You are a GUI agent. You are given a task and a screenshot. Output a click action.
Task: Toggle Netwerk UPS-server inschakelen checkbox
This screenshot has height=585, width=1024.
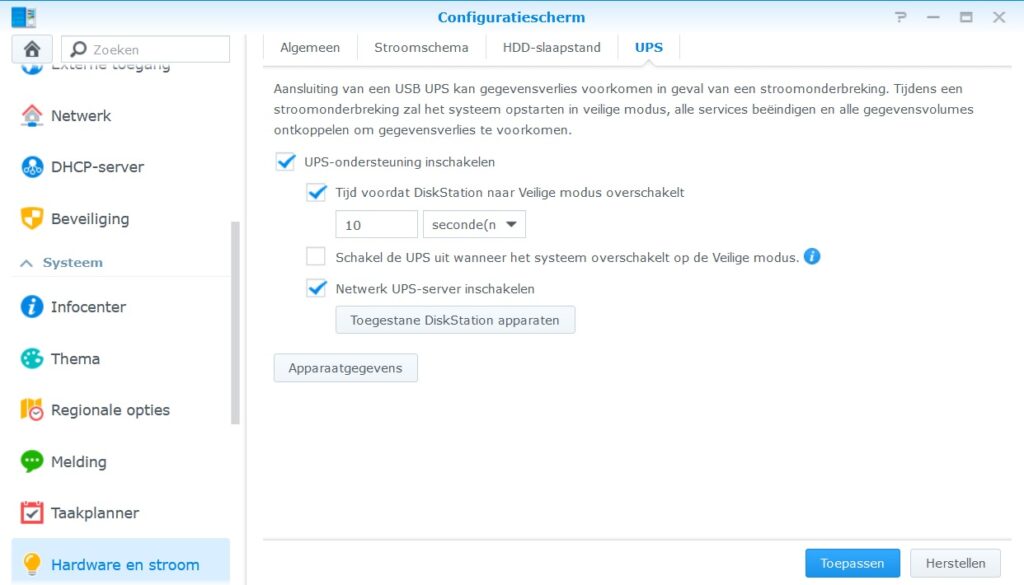click(x=317, y=289)
